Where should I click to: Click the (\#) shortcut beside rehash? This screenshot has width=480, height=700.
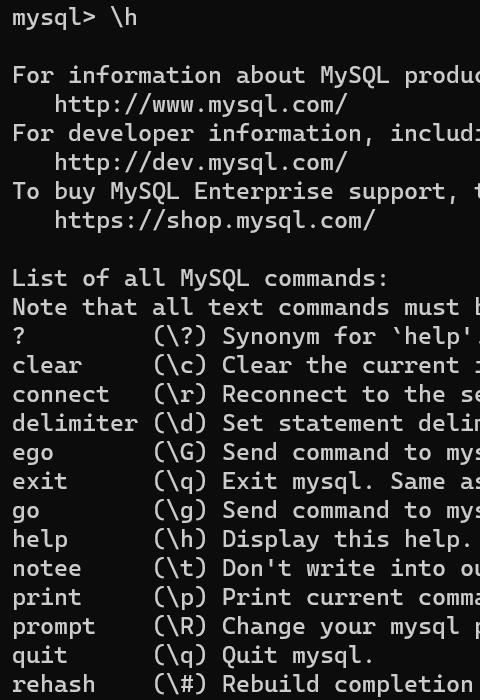[180, 684]
